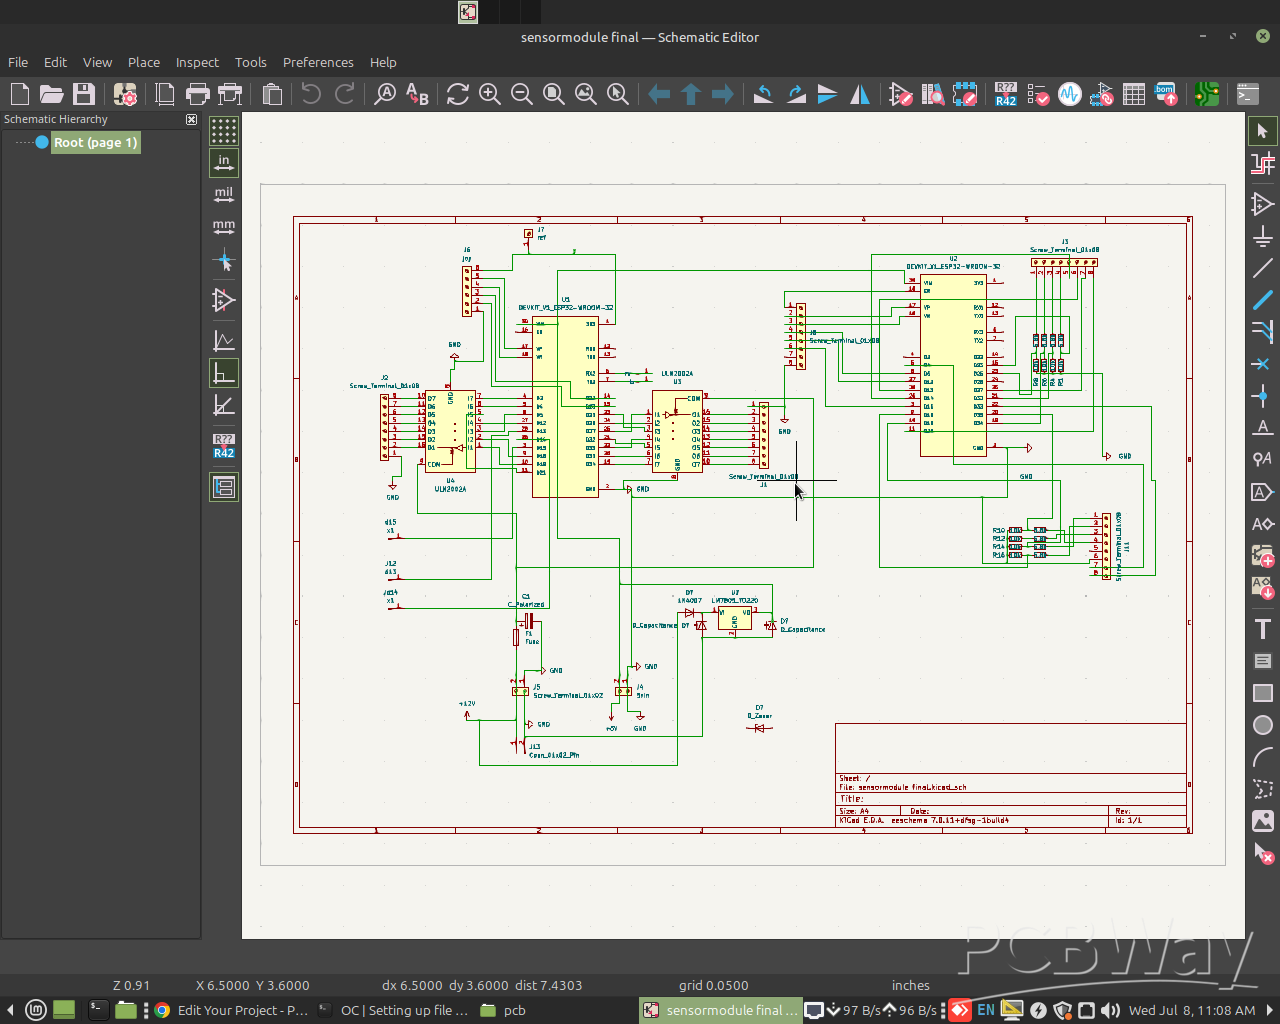The height and width of the screenshot is (1024, 1280).
Task: Enable free-angle wire drawing mode
Action: (x=224, y=341)
